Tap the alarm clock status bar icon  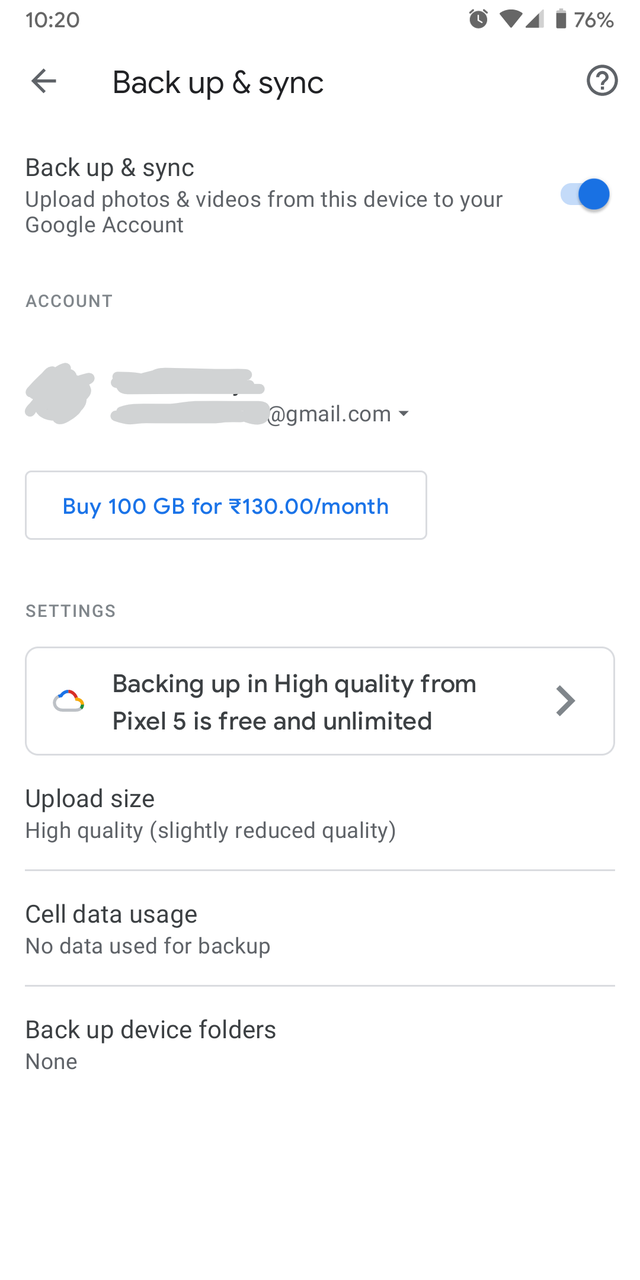479,19
